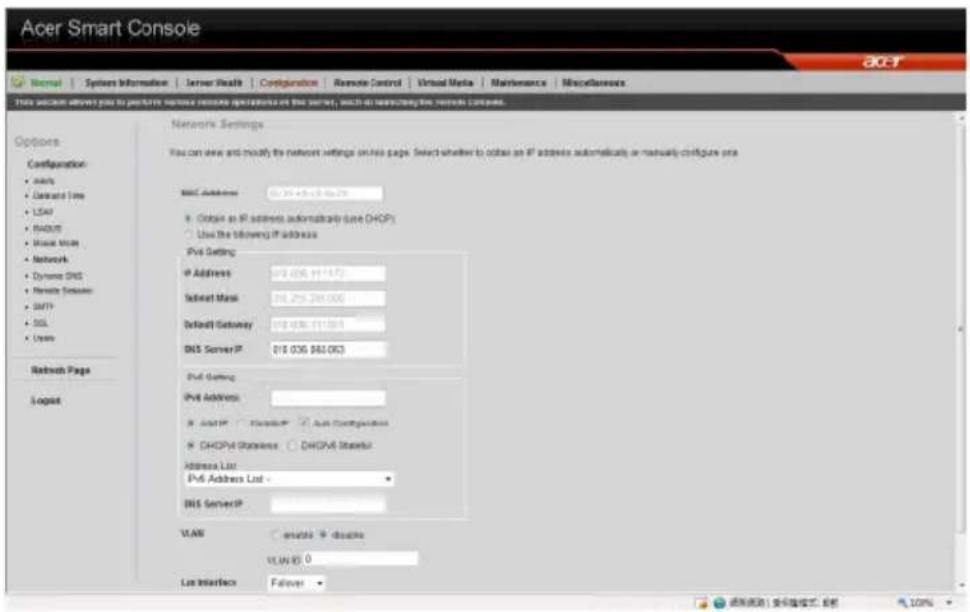Open SSL settings in the sidebar
The width and height of the screenshot is (970, 612).
click(40, 323)
